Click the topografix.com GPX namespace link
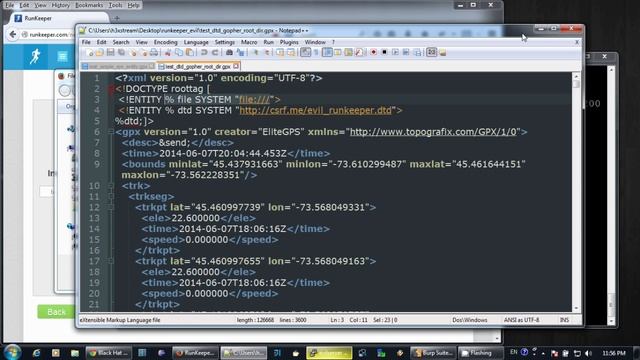The width and height of the screenshot is (640, 360). point(433,132)
